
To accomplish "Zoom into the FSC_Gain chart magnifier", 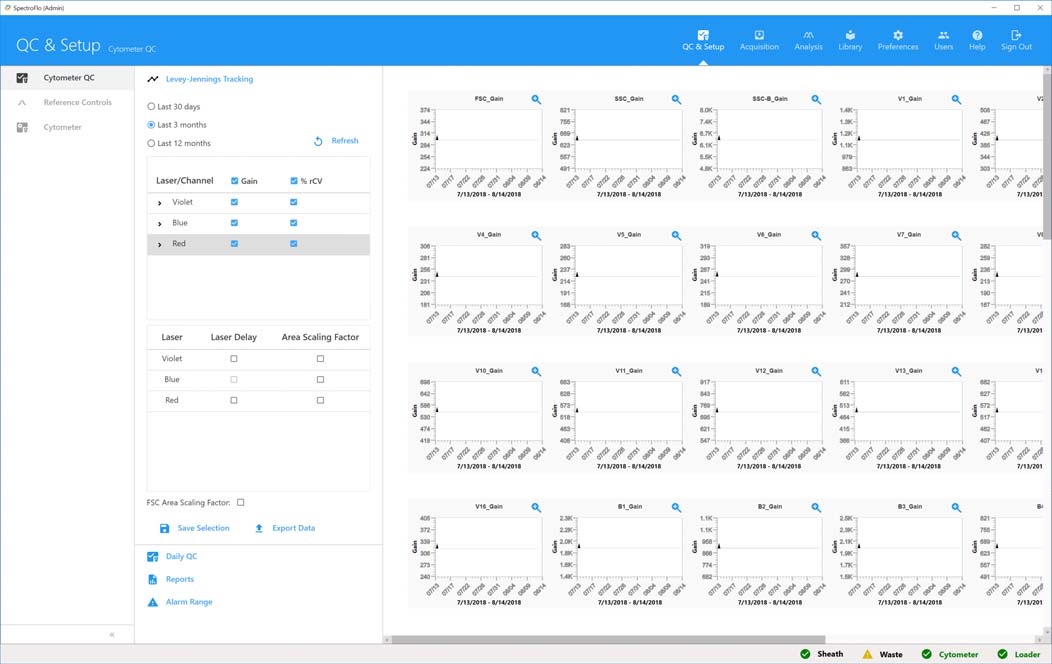I will [536, 100].
